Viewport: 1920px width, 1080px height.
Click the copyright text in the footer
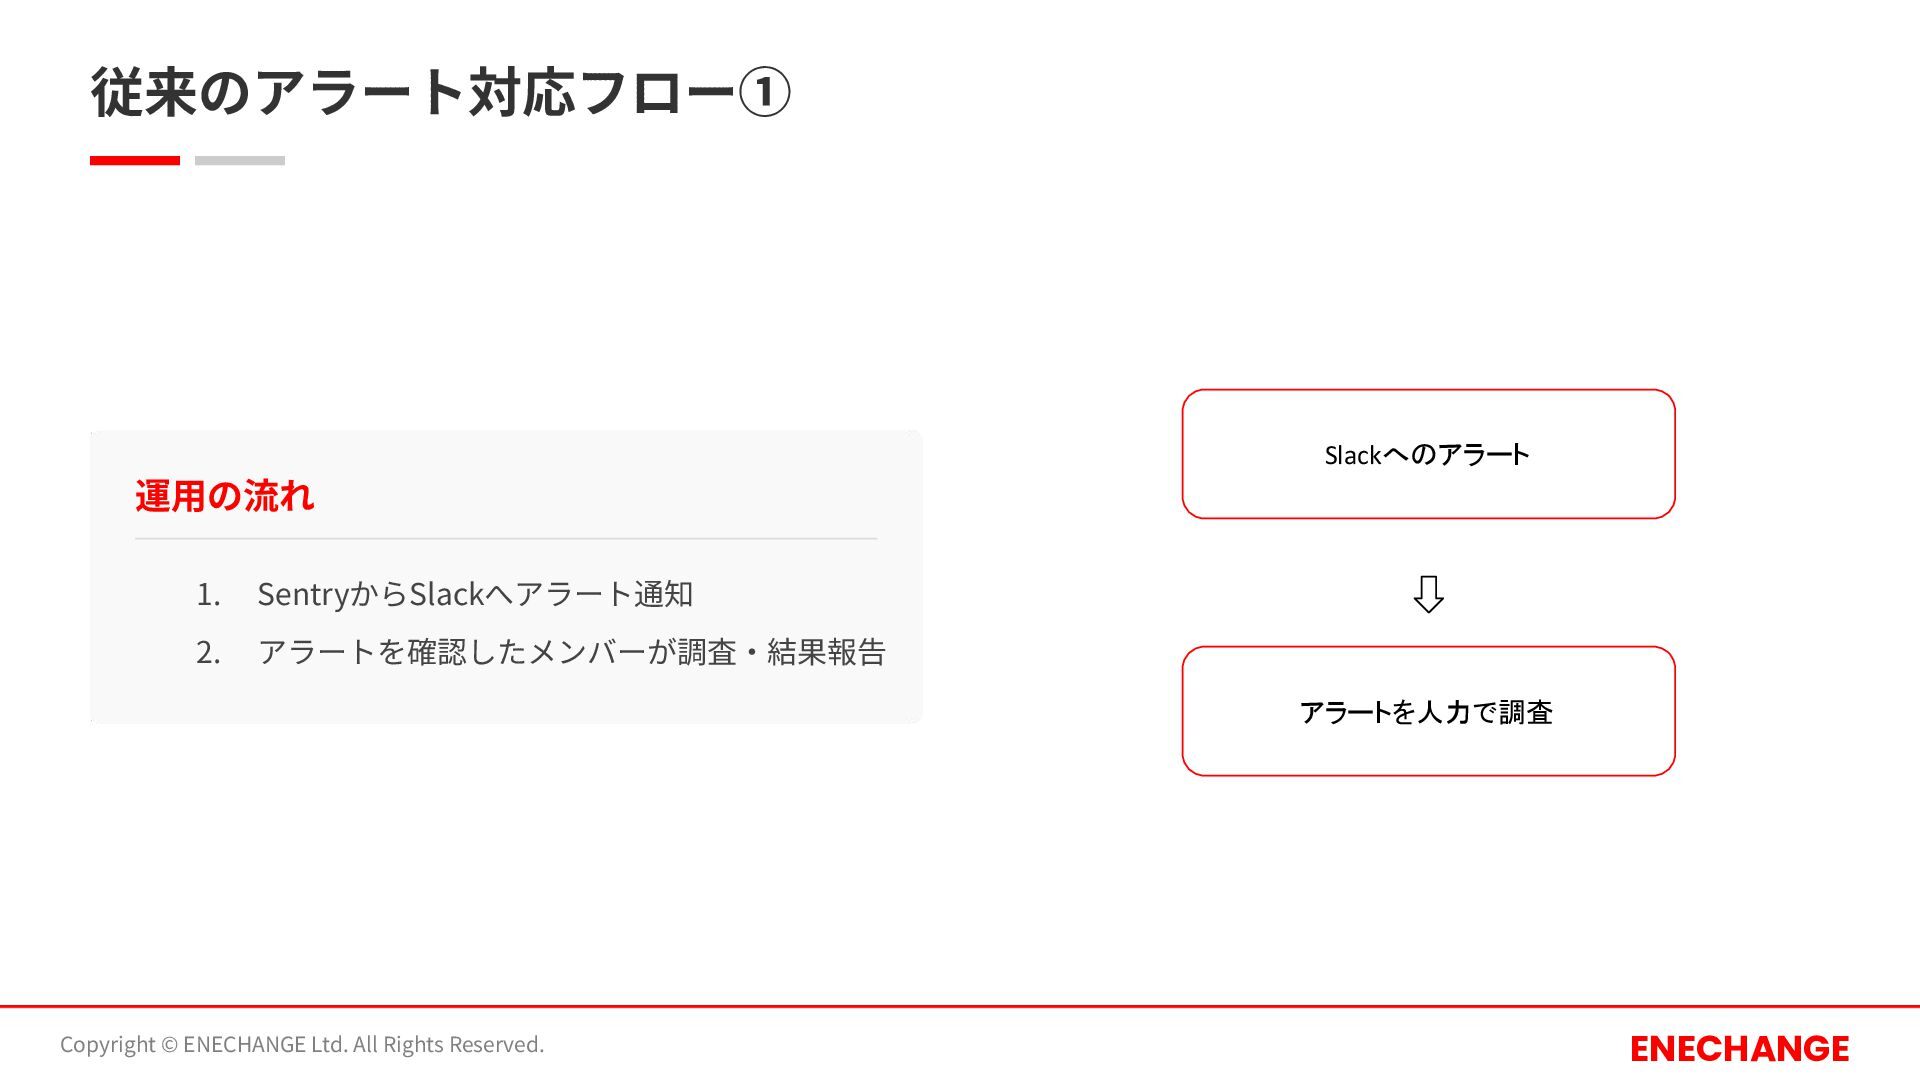tap(302, 1044)
